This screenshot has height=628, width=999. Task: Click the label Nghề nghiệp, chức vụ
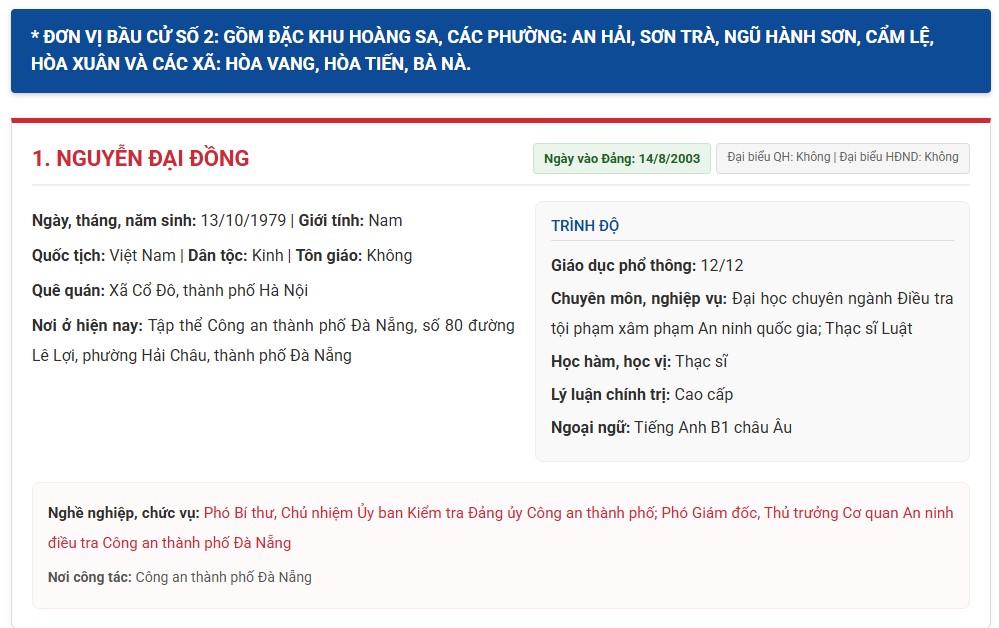point(124,513)
